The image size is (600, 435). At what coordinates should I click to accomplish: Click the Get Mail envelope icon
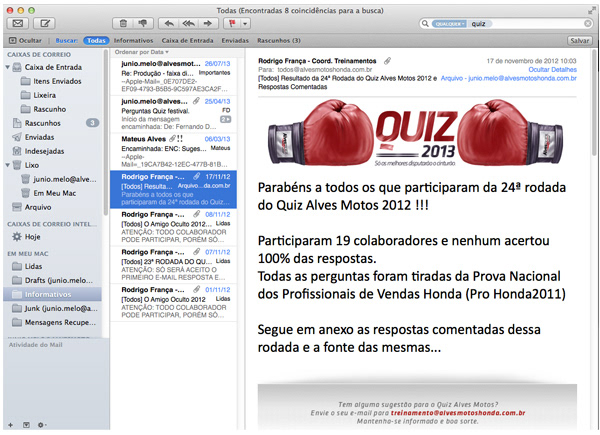coord(18,24)
